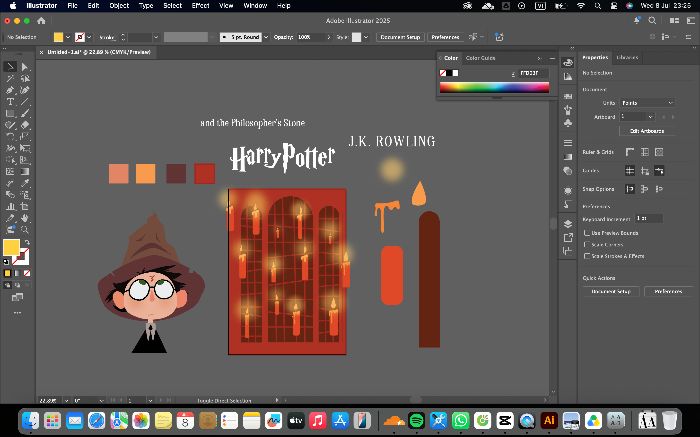The height and width of the screenshot is (437, 700).
Task: Open the stroke weight dropdown
Action: click(x=156, y=37)
